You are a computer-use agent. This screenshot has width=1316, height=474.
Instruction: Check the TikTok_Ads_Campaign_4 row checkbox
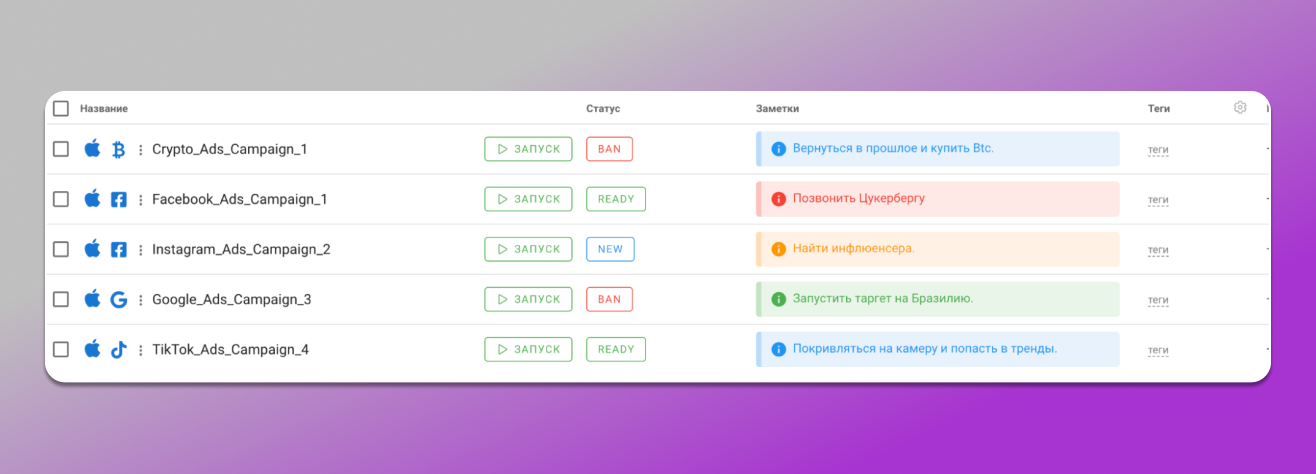(x=61, y=349)
